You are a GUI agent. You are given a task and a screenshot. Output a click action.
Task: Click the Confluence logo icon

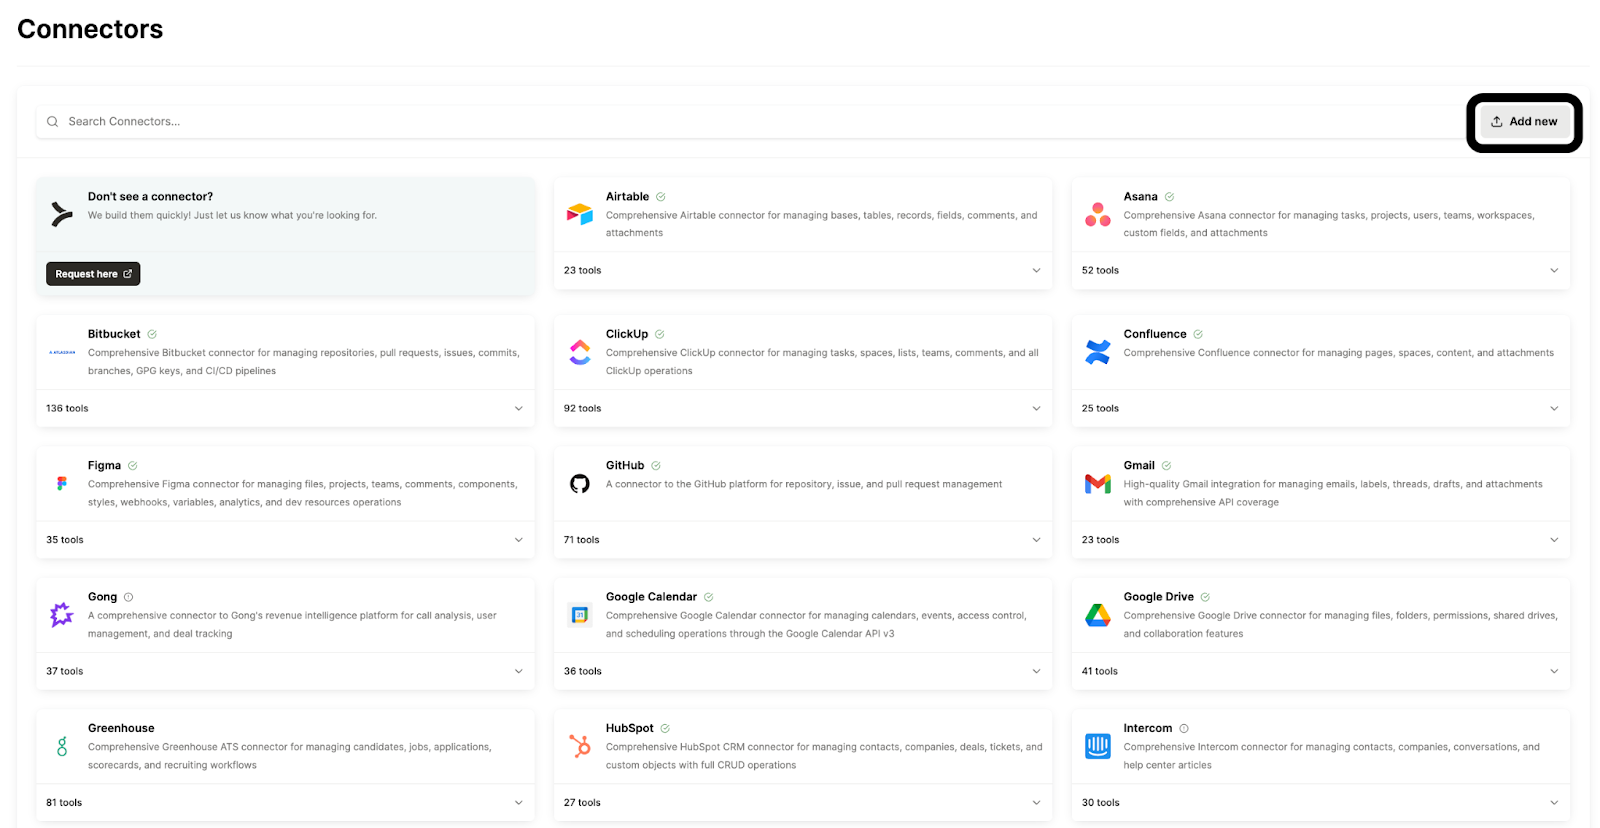coord(1098,352)
